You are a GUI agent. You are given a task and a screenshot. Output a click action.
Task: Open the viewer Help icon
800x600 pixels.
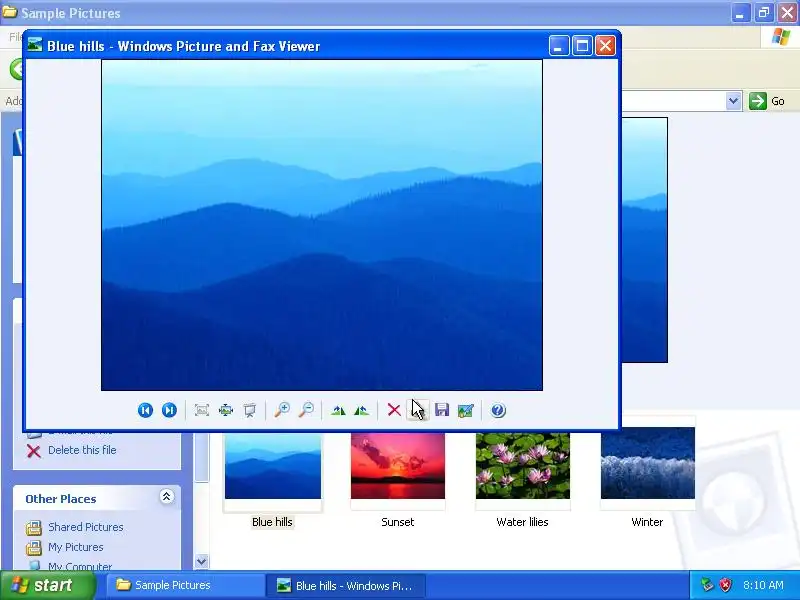[498, 410]
